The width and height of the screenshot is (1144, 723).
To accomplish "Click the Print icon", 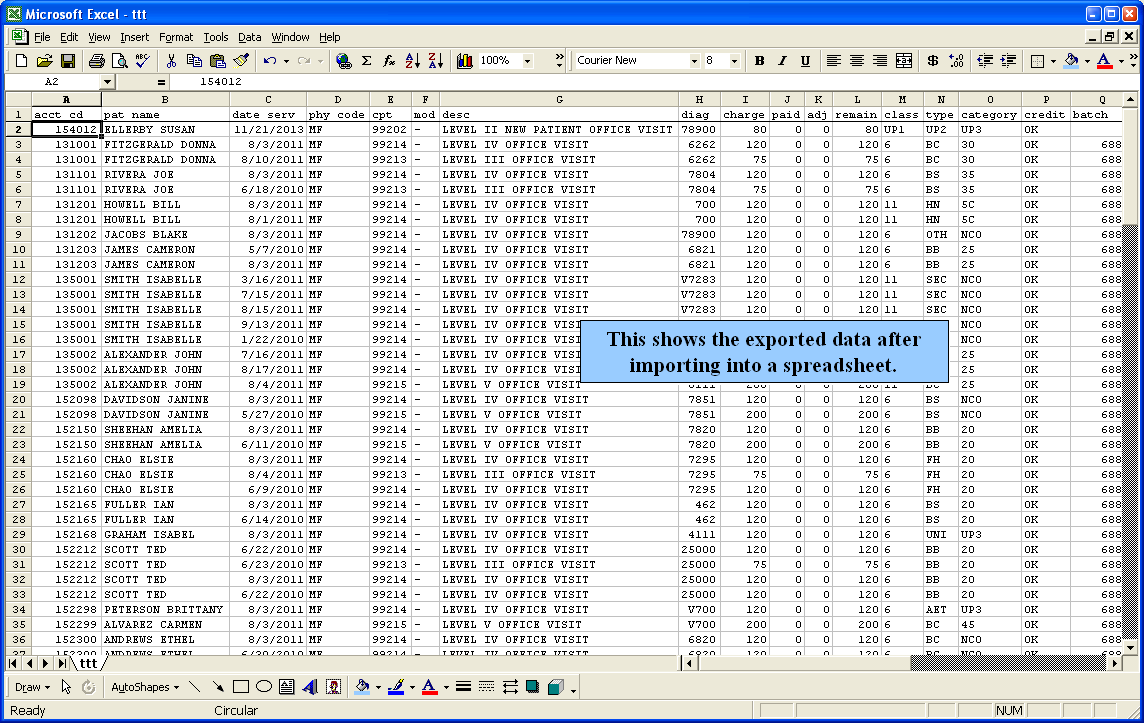I will pos(96,61).
